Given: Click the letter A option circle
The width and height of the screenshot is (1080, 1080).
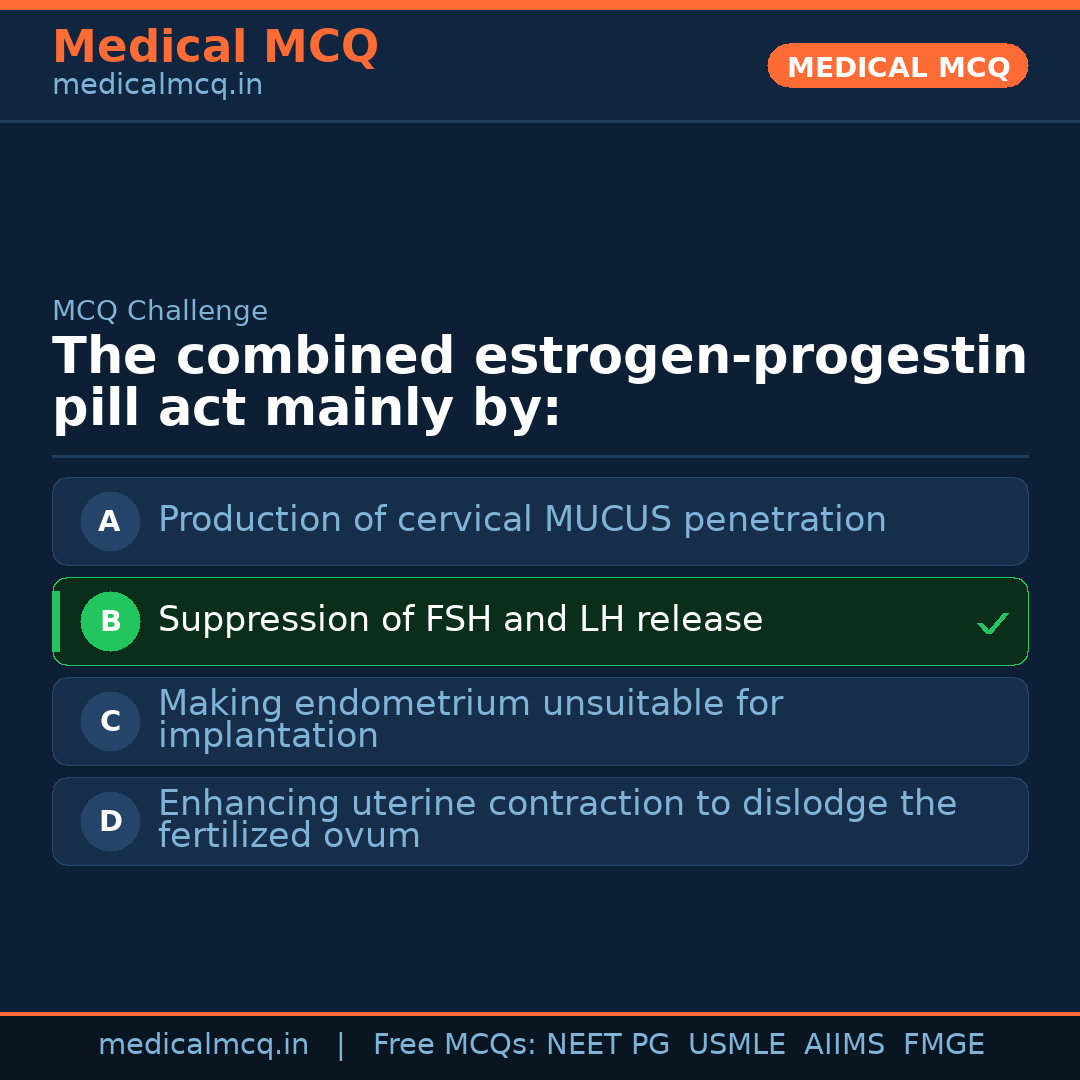Looking at the screenshot, I should pos(110,521).
